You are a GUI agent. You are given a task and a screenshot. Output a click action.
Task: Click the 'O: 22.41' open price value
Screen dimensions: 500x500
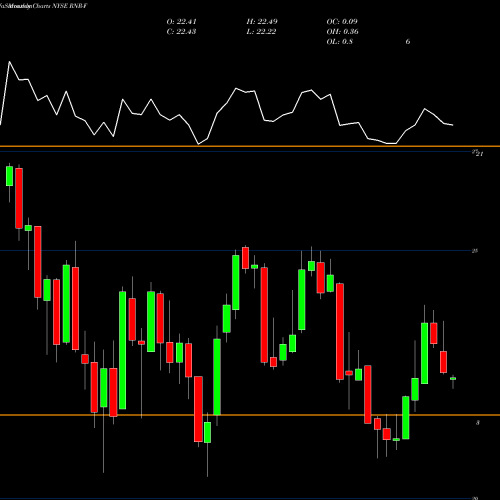pyautogui.click(x=181, y=22)
